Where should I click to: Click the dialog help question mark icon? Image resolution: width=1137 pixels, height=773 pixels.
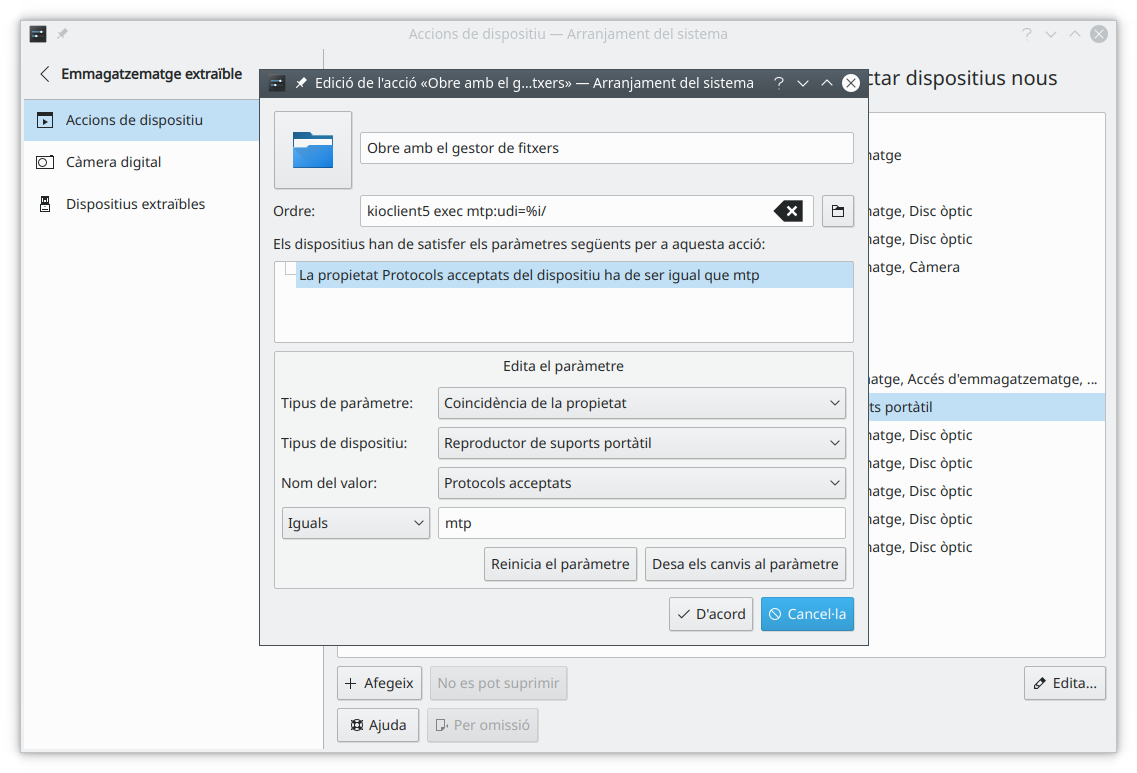778,84
